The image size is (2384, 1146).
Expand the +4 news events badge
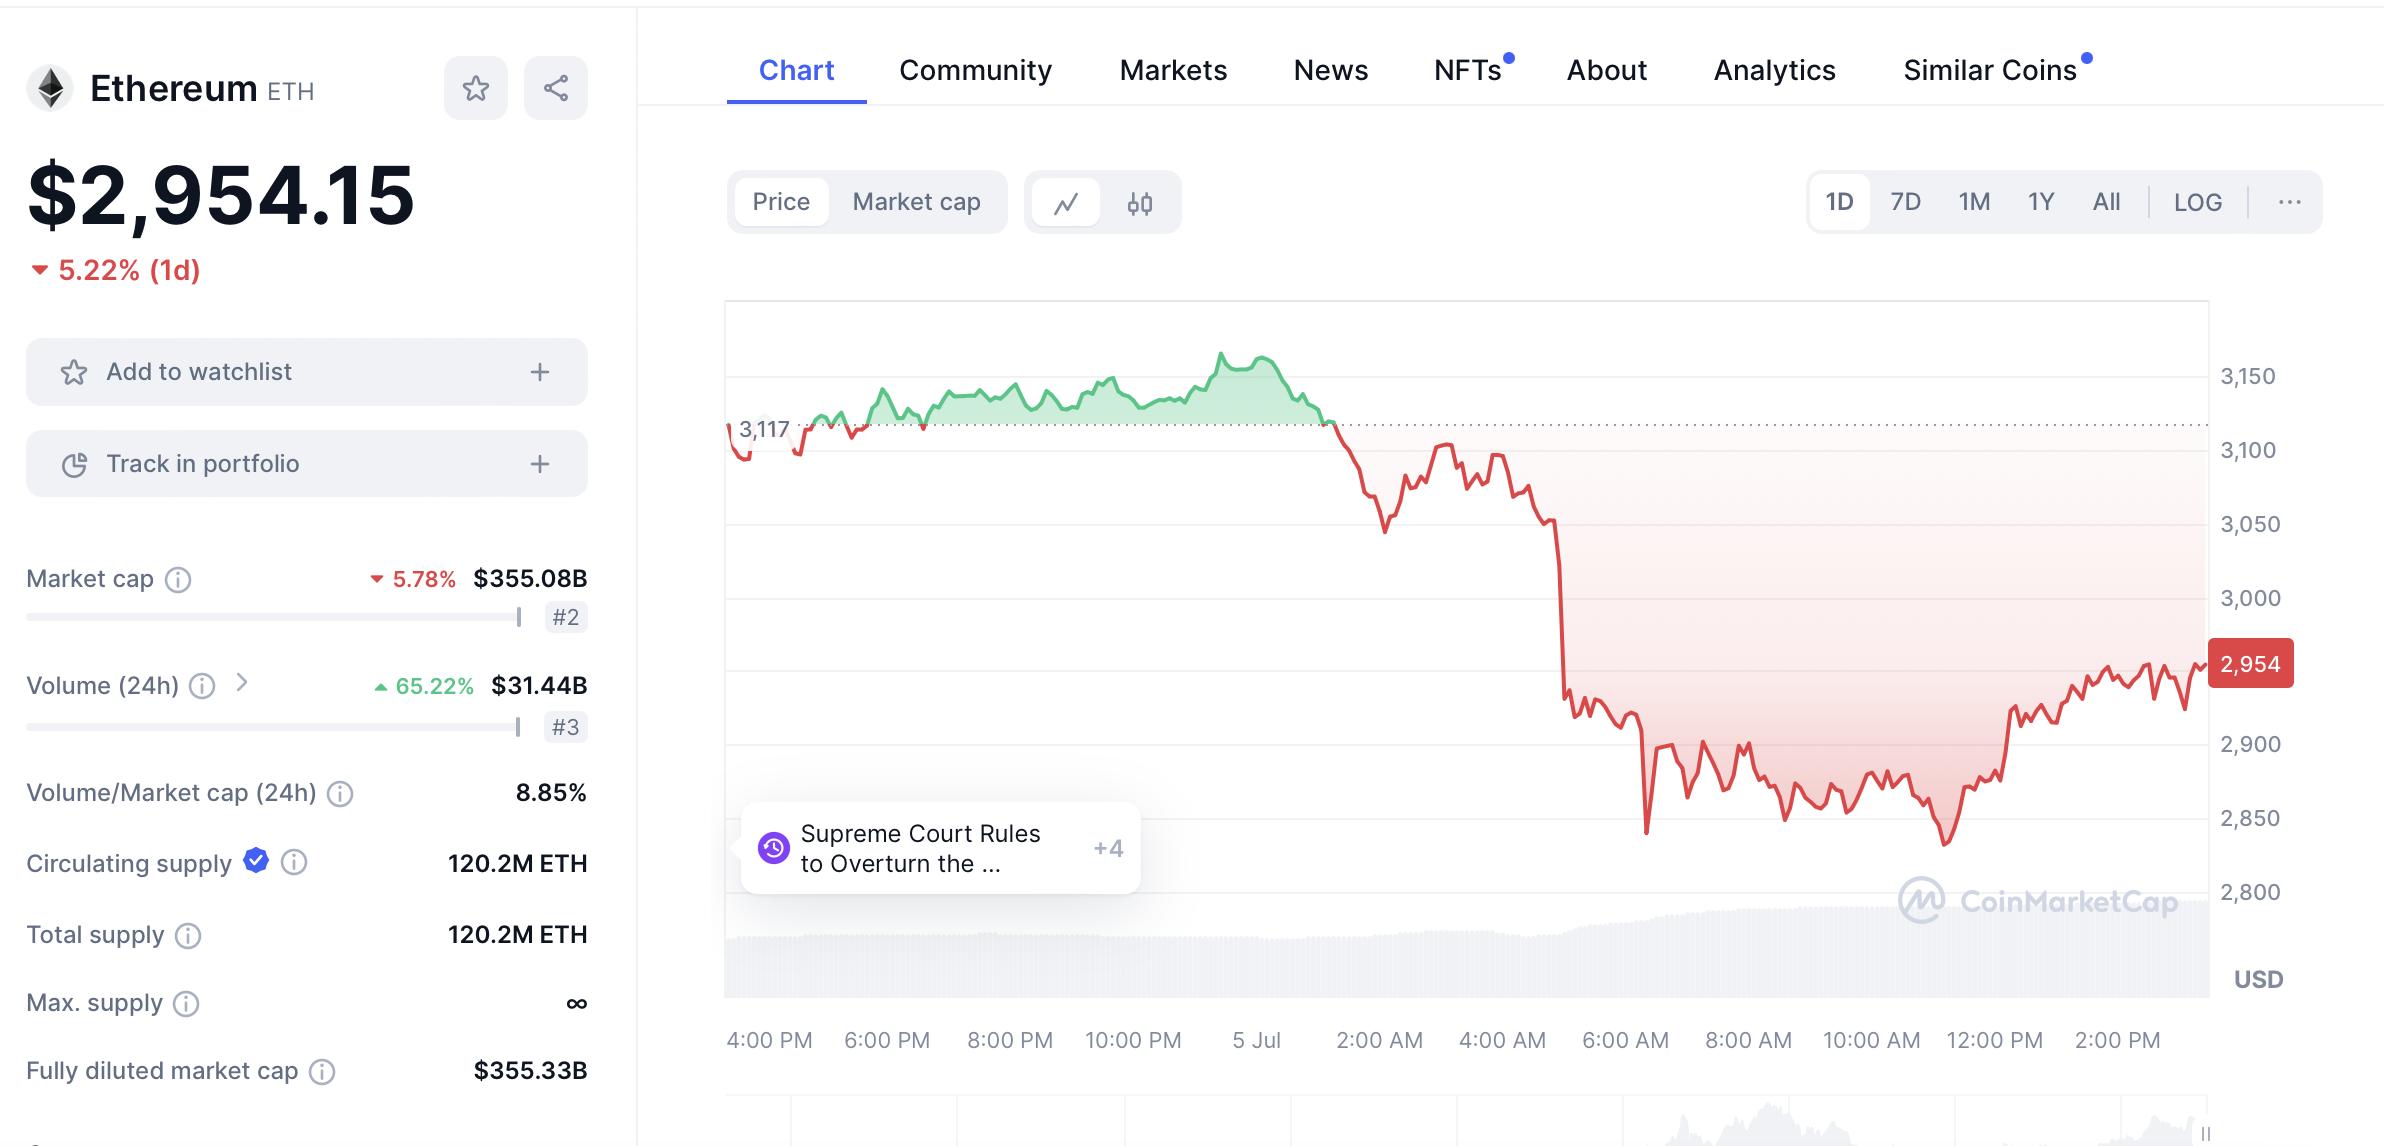pos(1108,848)
